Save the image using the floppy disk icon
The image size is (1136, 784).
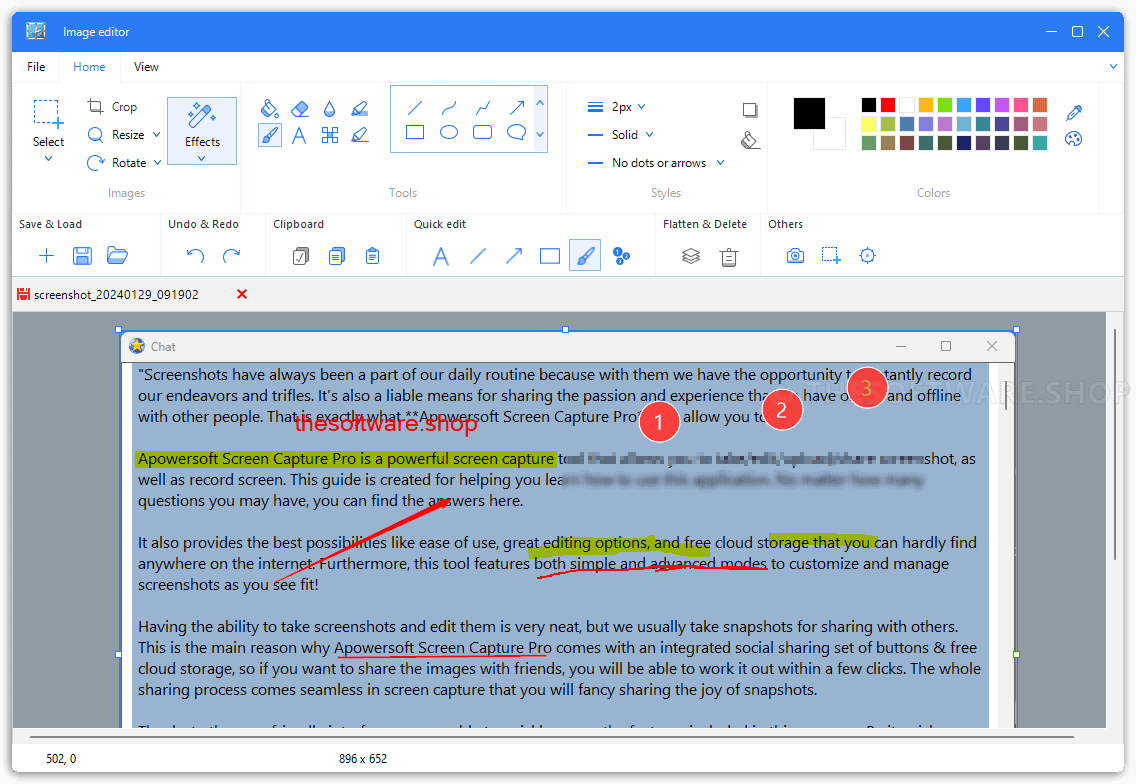pyautogui.click(x=82, y=256)
